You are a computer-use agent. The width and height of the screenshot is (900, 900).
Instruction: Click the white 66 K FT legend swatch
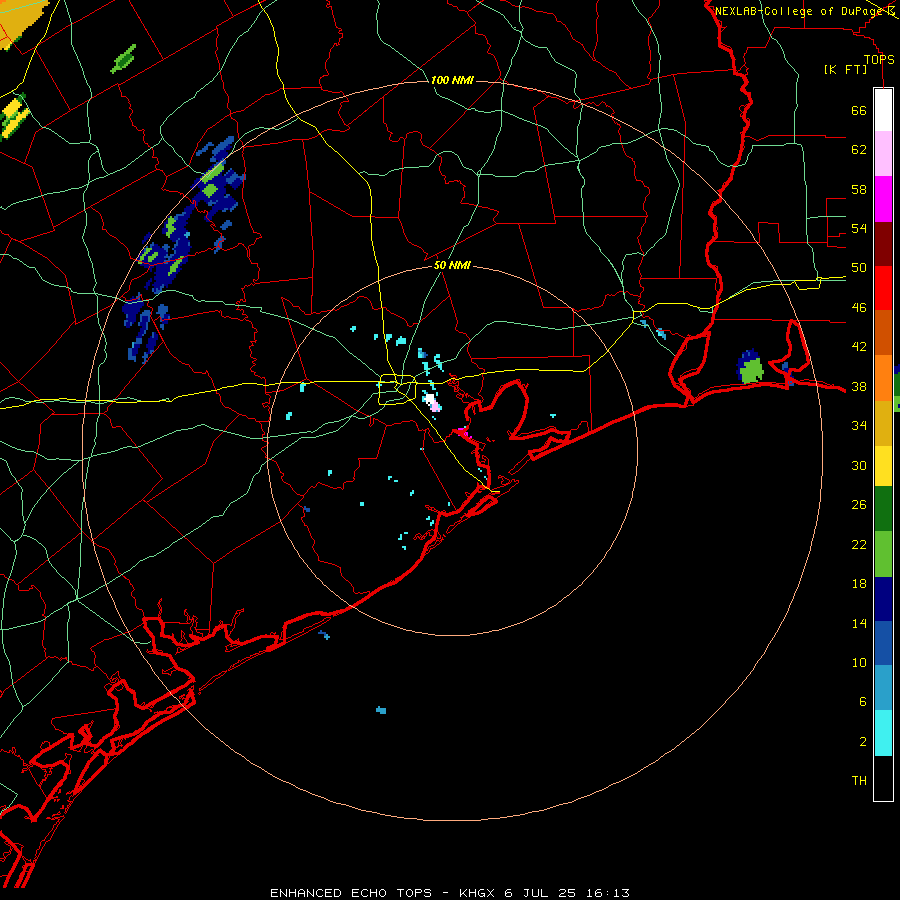click(x=883, y=110)
